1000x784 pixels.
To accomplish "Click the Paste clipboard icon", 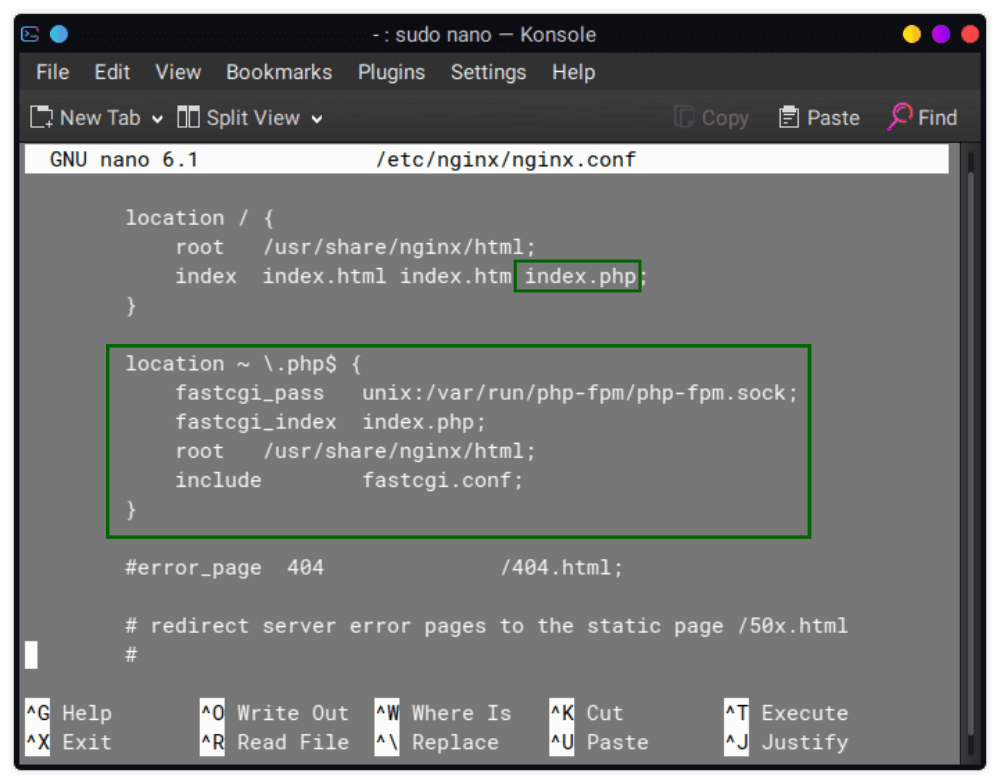I will [x=789, y=117].
